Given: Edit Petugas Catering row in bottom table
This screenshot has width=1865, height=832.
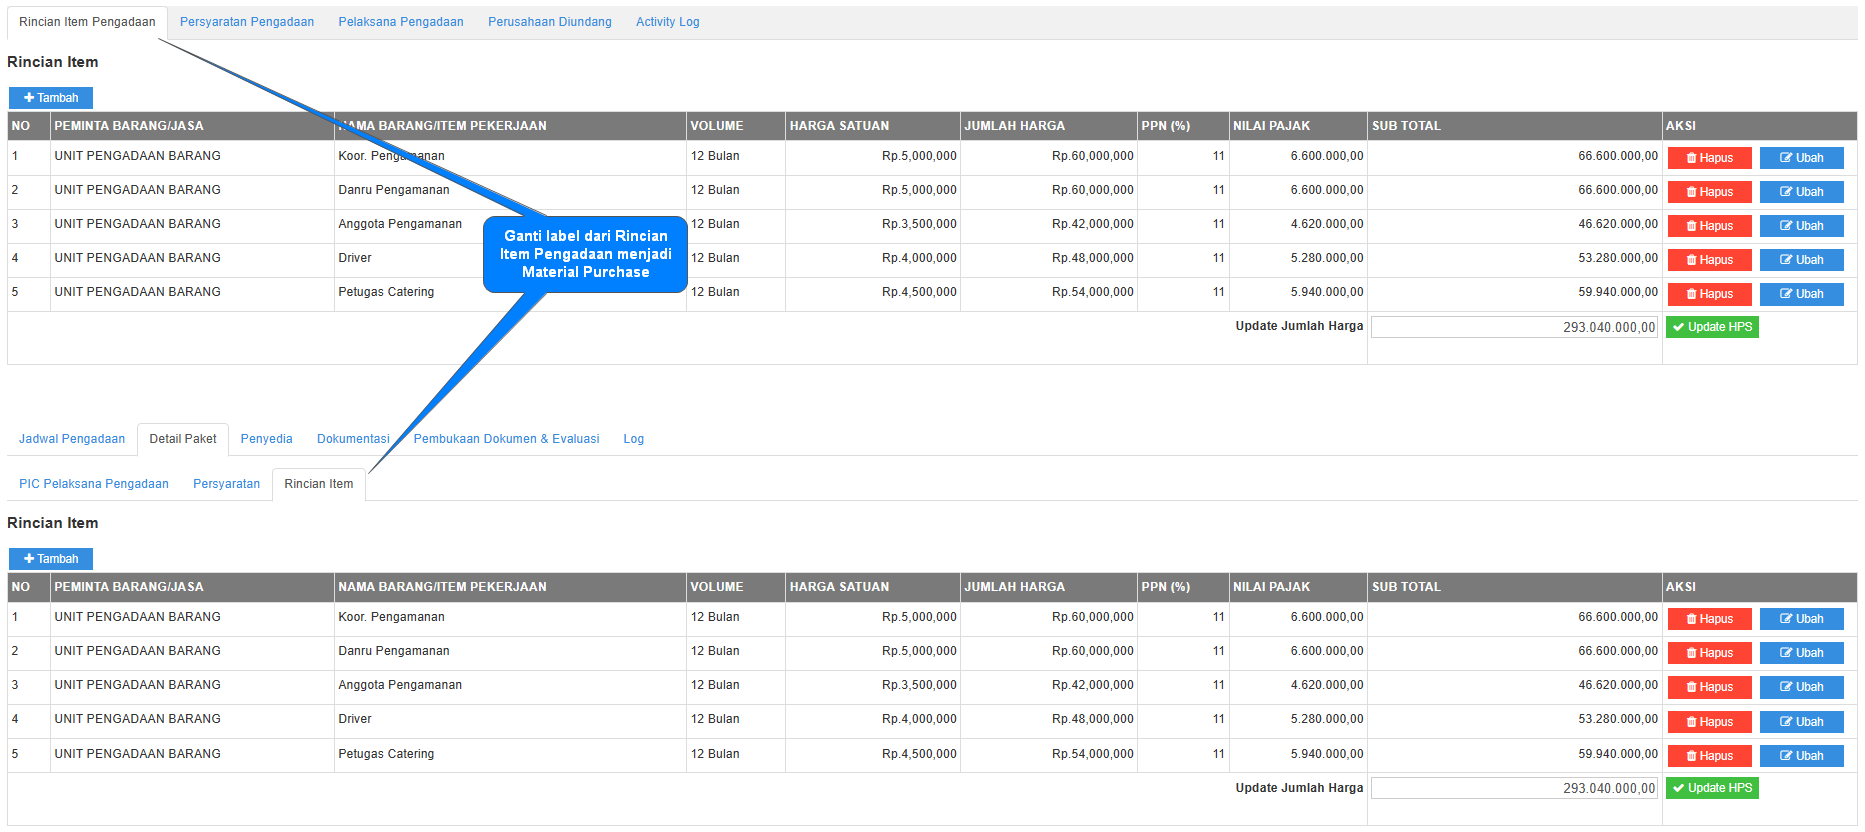Looking at the screenshot, I should tap(1801, 756).
